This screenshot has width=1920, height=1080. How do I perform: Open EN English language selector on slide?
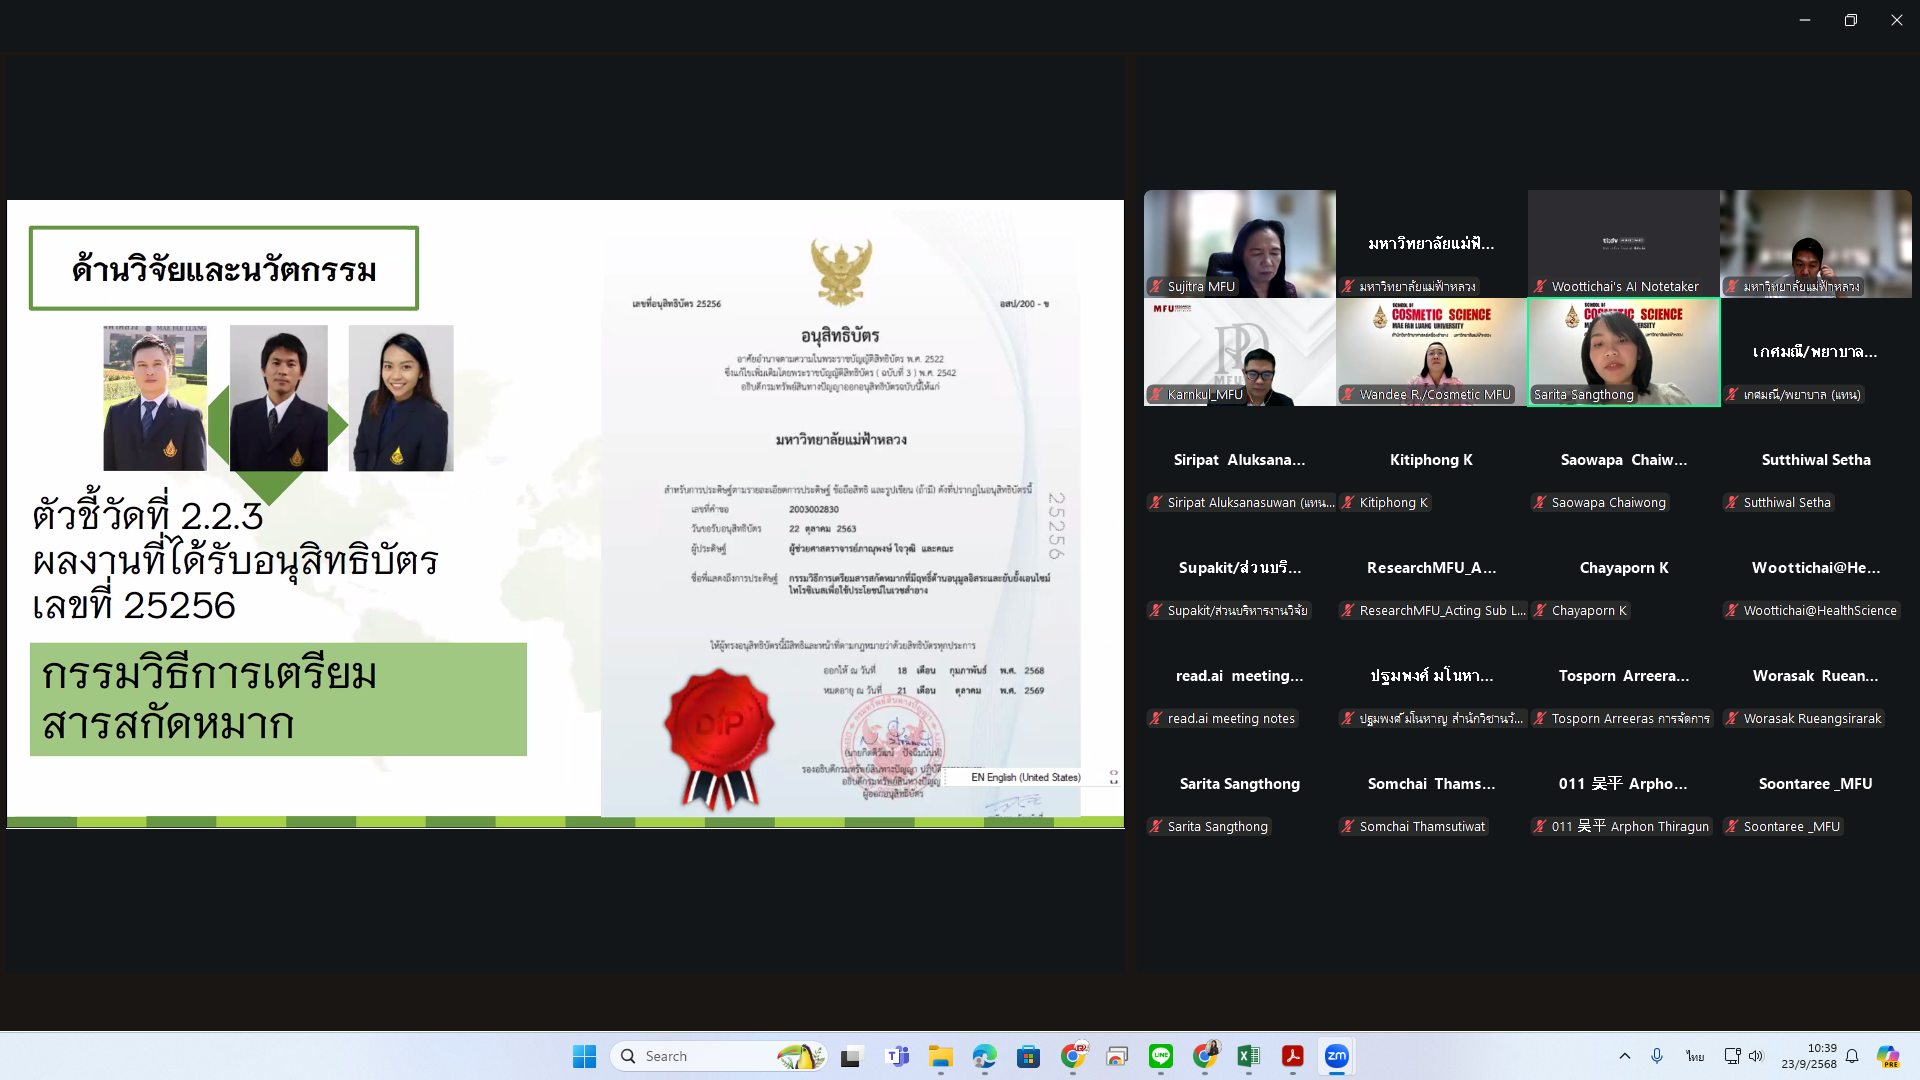coord(1025,777)
